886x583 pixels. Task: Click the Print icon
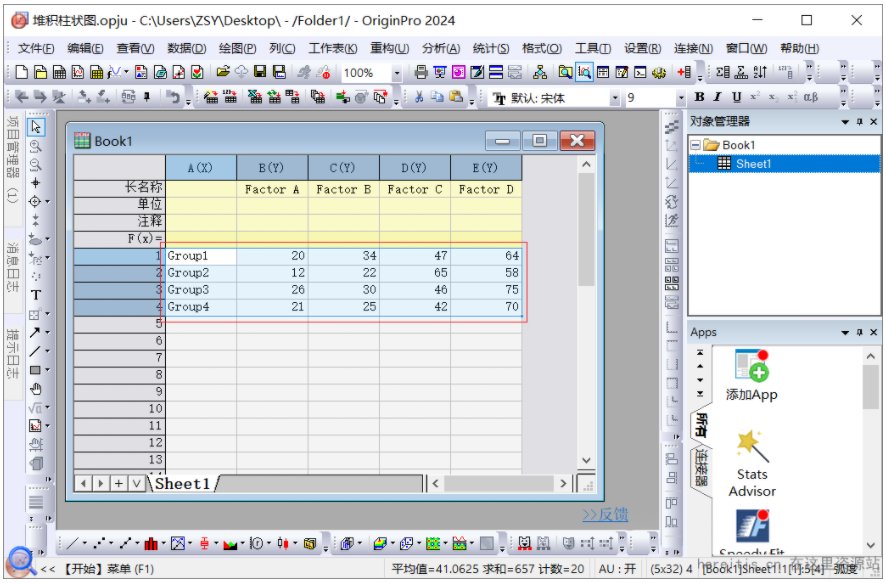(x=421, y=72)
